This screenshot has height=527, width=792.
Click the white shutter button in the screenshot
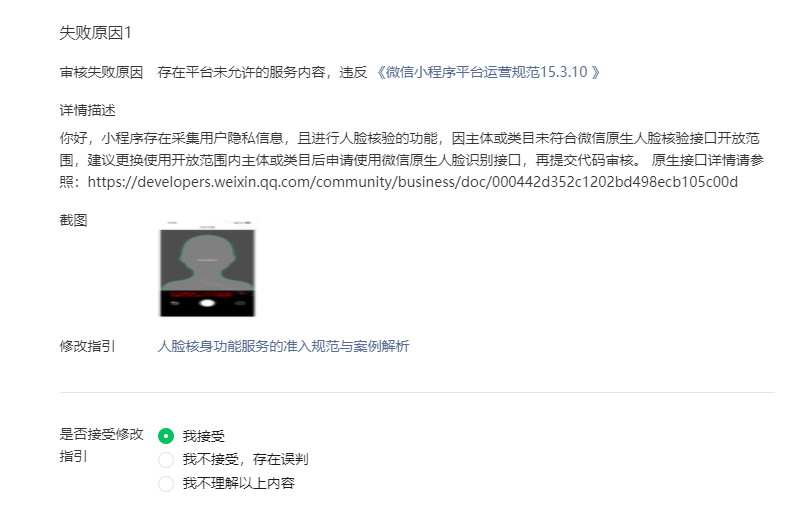coord(207,303)
